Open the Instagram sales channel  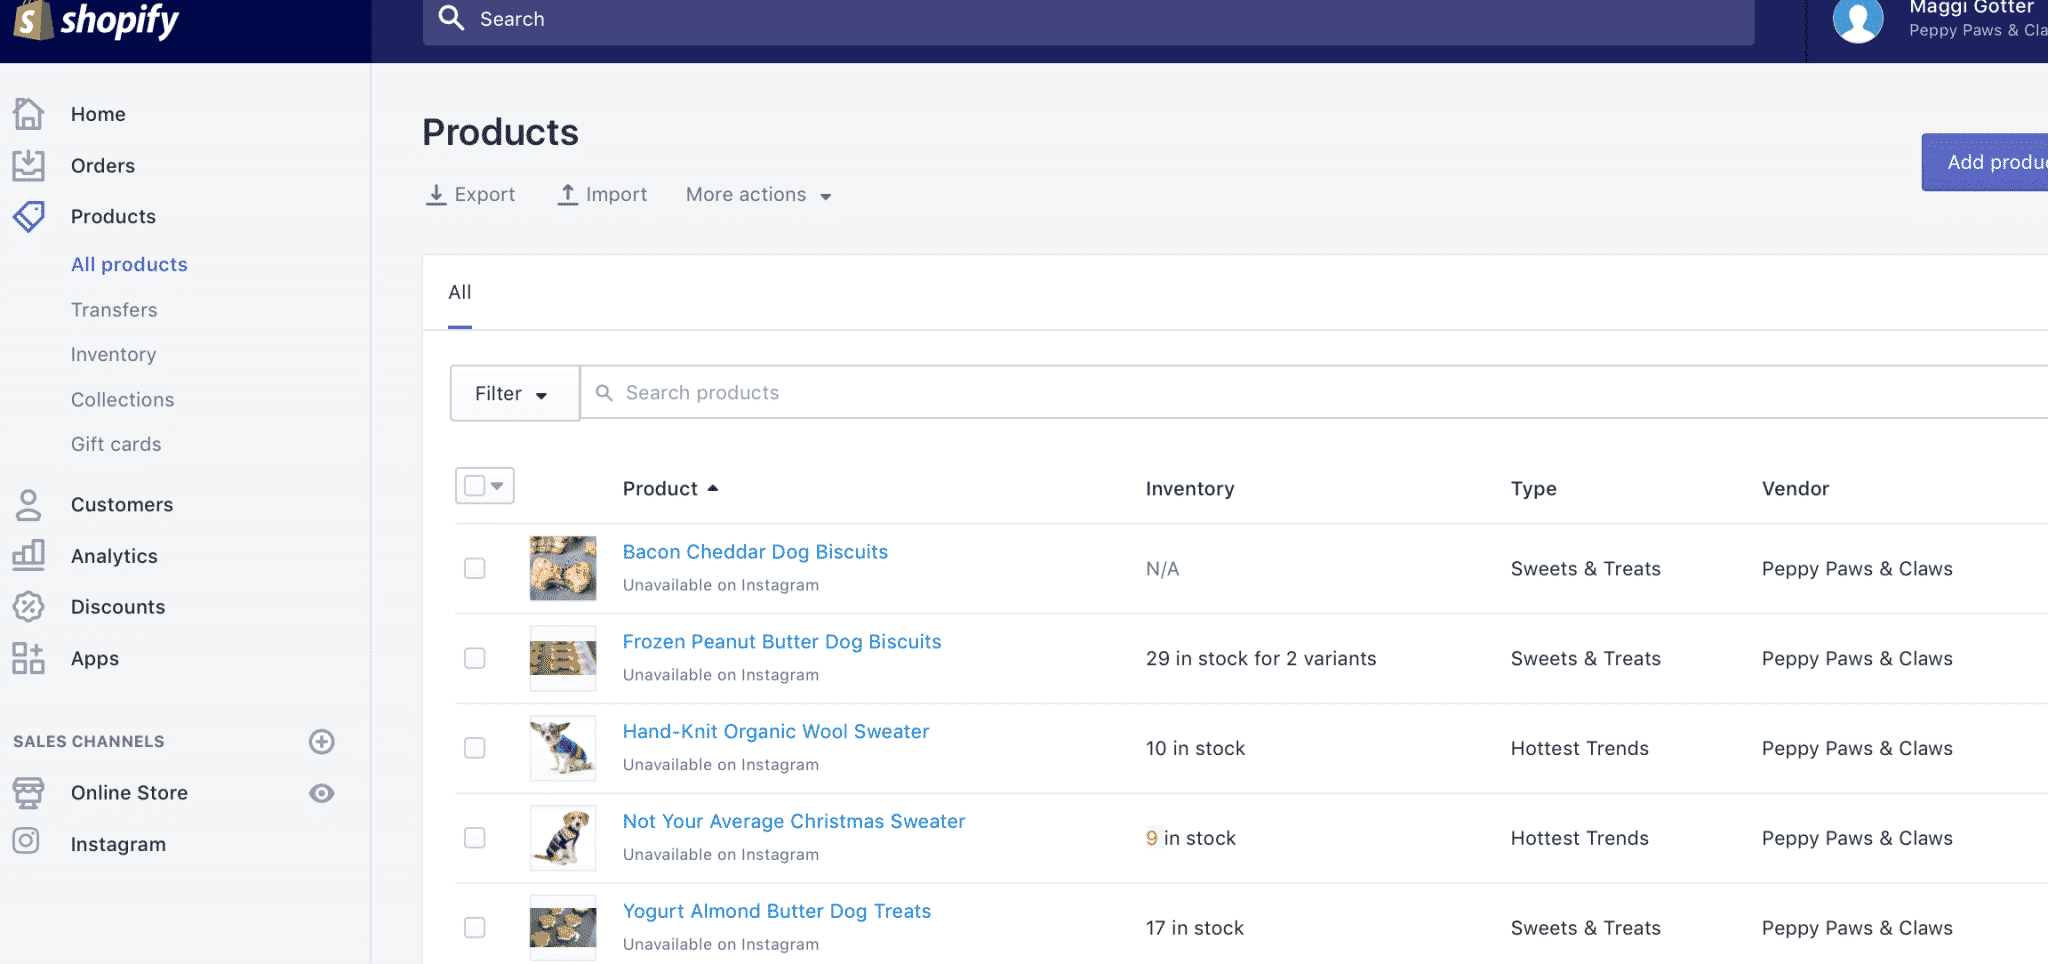pyautogui.click(x=118, y=844)
